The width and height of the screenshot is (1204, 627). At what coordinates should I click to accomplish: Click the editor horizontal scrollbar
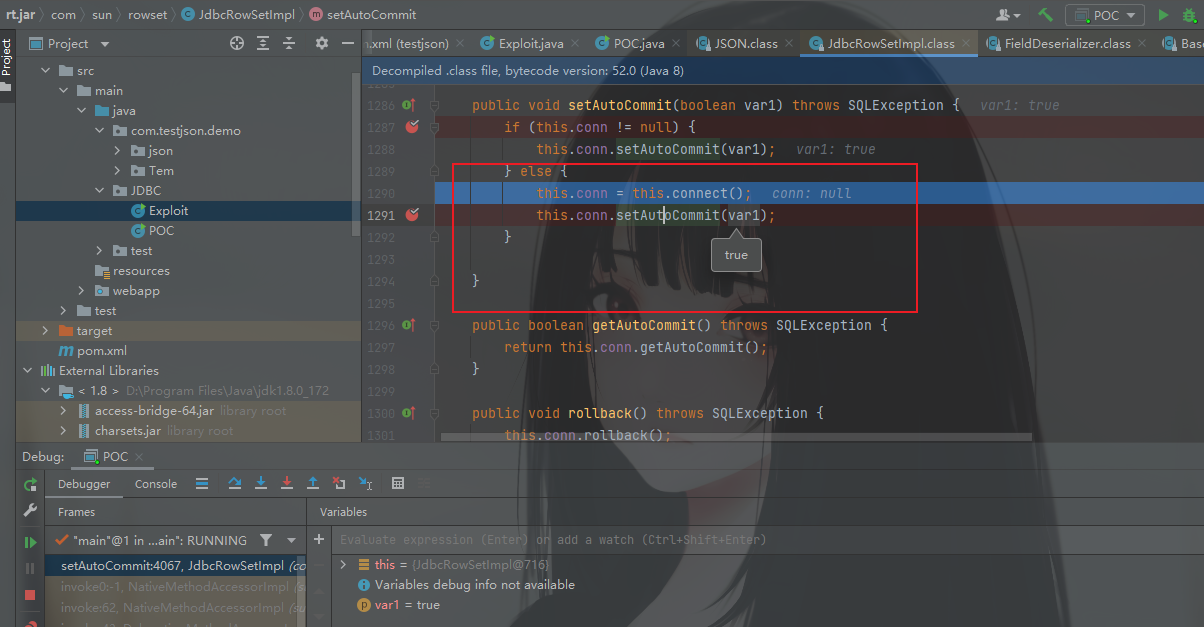(x=735, y=436)
